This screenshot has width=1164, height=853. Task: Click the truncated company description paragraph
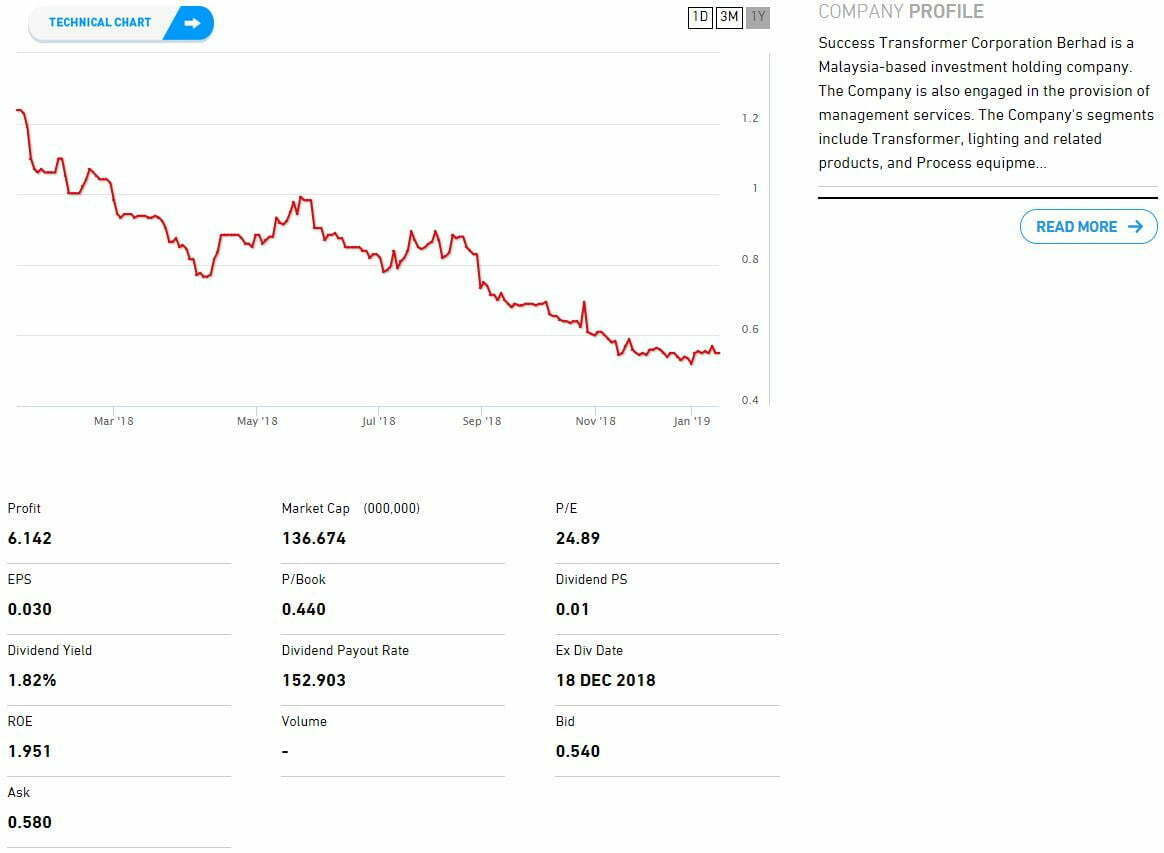point(985,103)
